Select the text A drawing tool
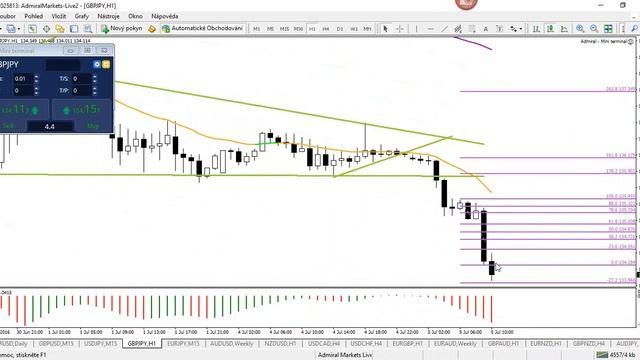The image size is (640, 360). [x=486, y=29]
